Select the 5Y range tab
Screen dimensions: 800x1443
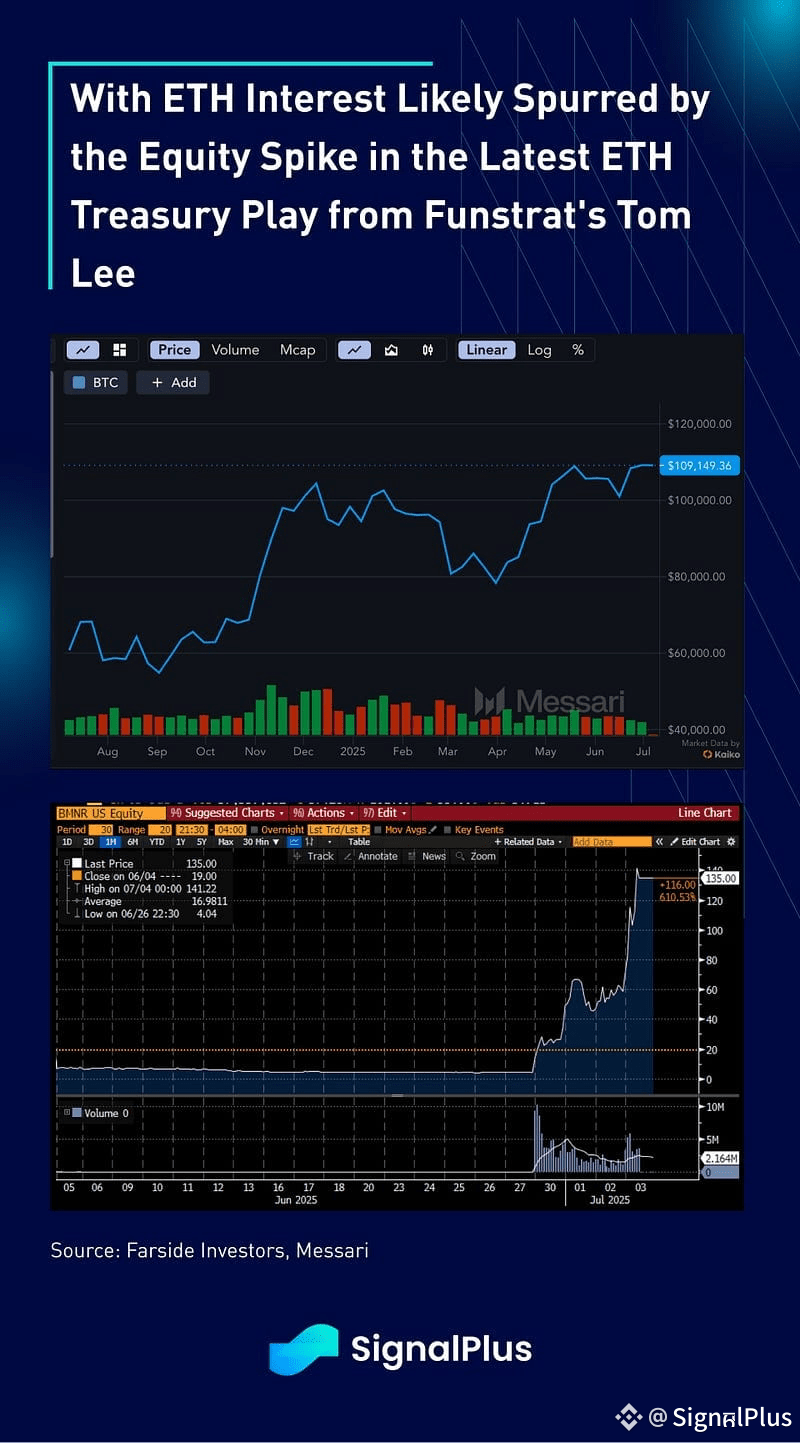201,842
